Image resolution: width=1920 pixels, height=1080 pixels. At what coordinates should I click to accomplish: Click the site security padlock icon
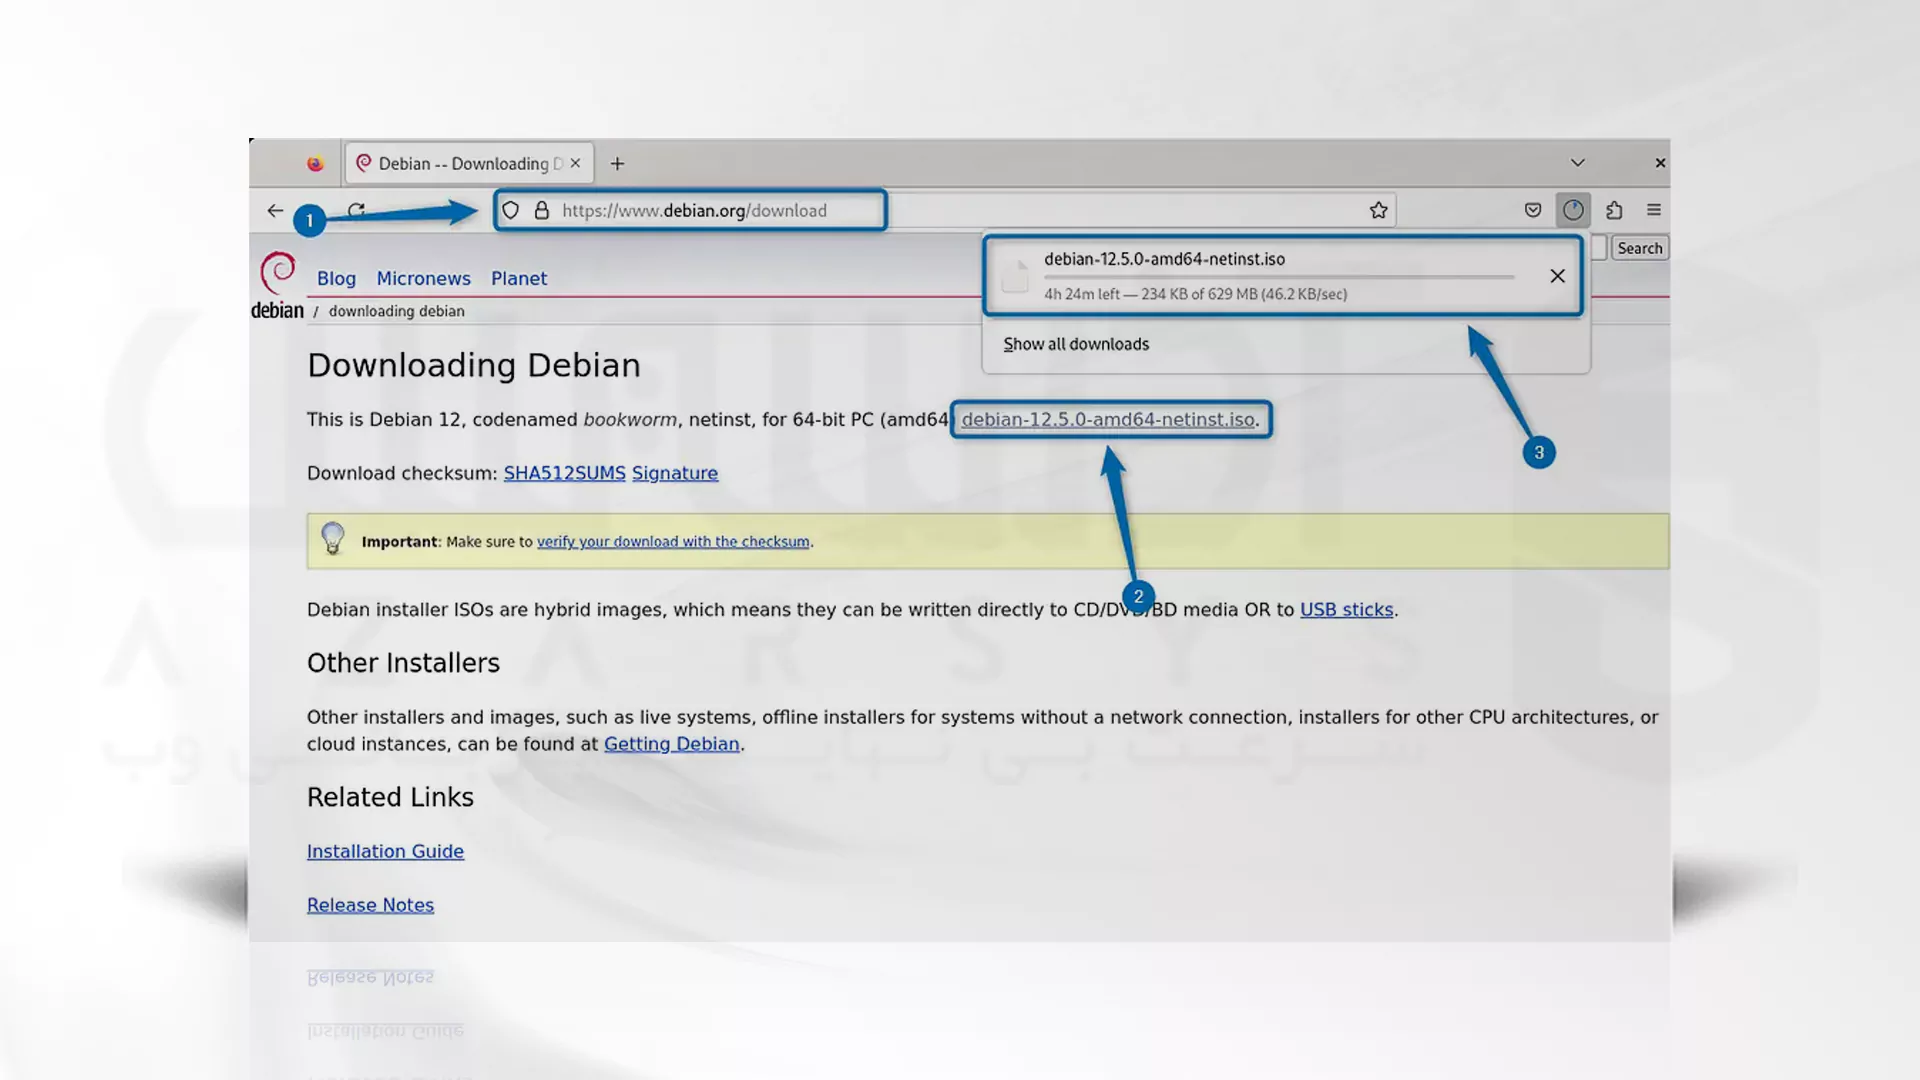[542, 210]
